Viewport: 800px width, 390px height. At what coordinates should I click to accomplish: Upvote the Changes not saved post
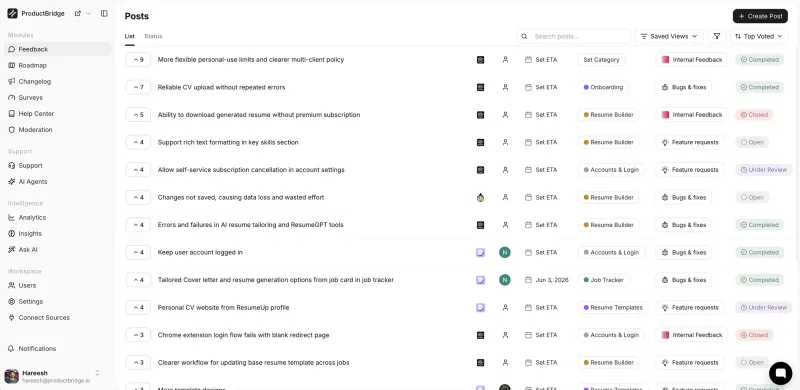click(x=138, y=198)
